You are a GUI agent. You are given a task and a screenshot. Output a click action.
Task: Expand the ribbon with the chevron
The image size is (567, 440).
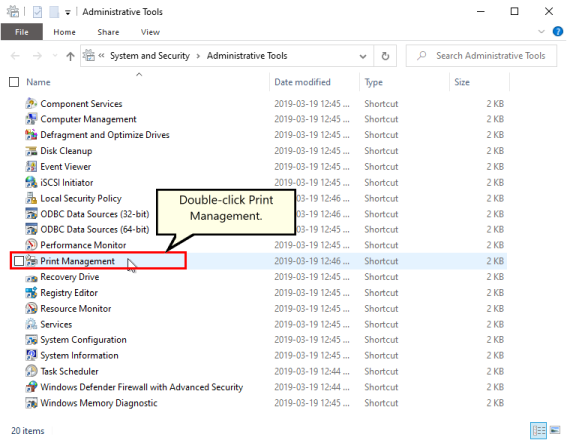pos(541,32)
